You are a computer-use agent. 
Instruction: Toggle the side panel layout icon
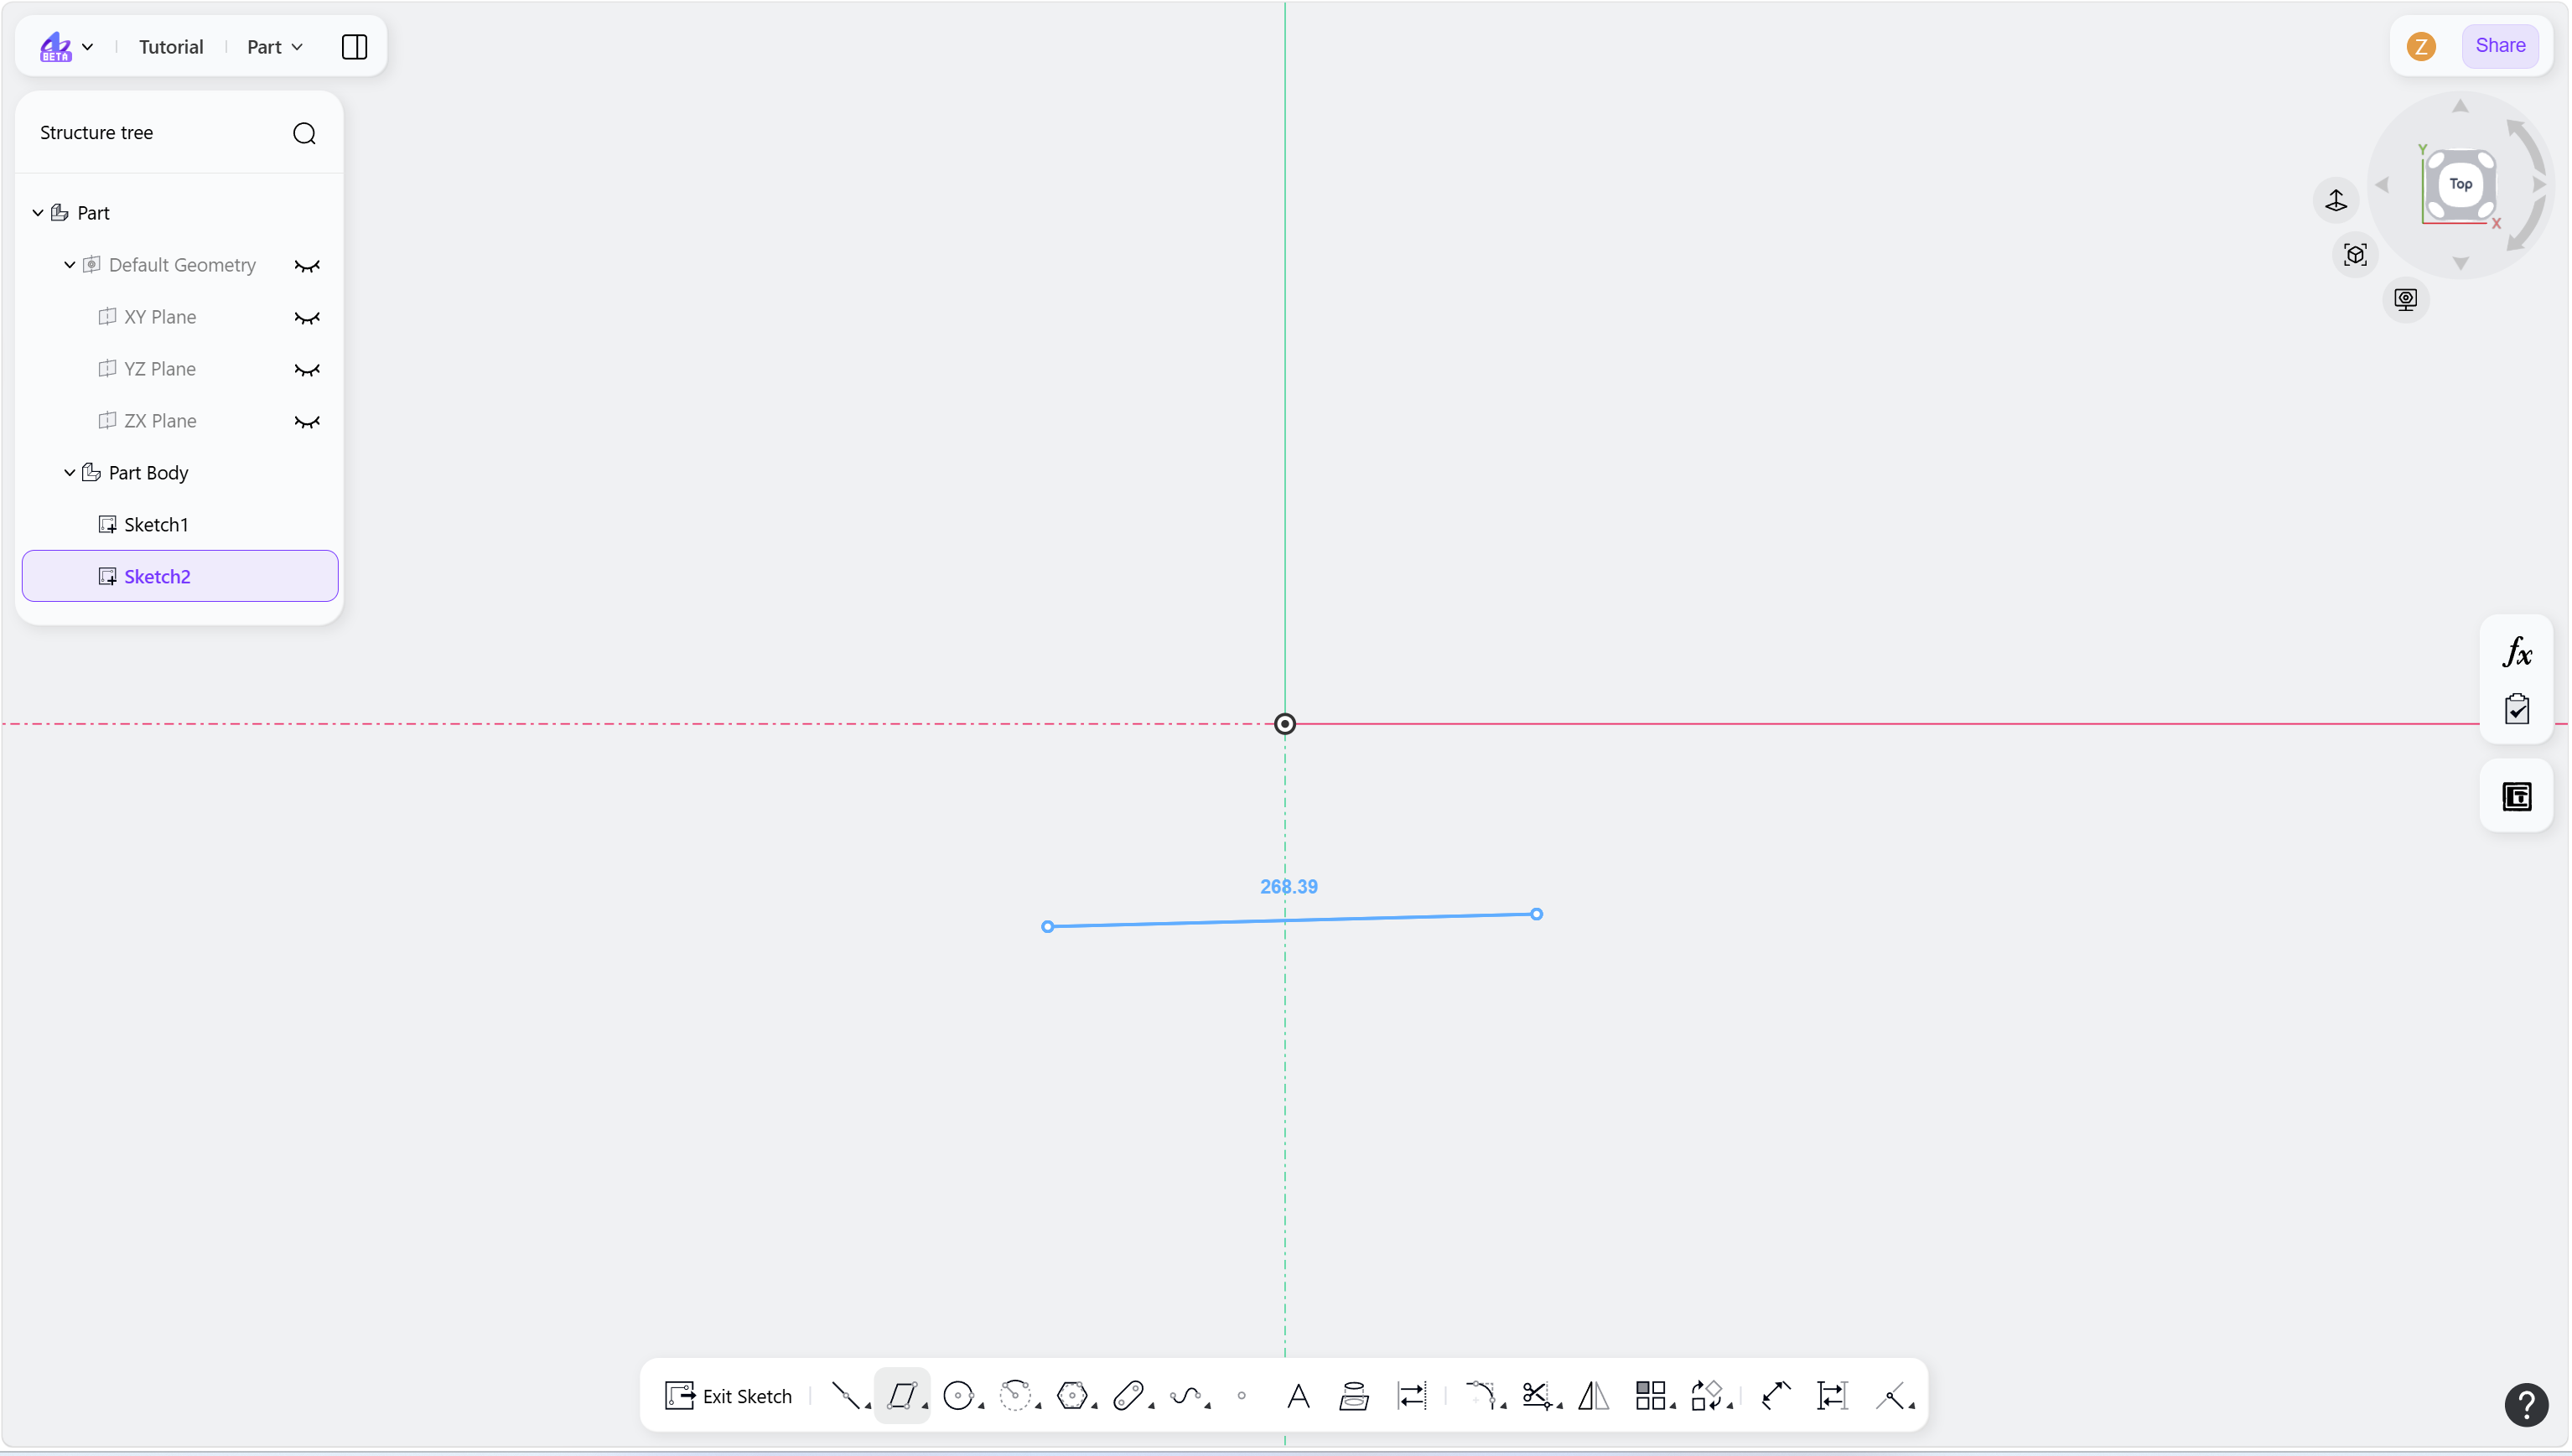354,46
